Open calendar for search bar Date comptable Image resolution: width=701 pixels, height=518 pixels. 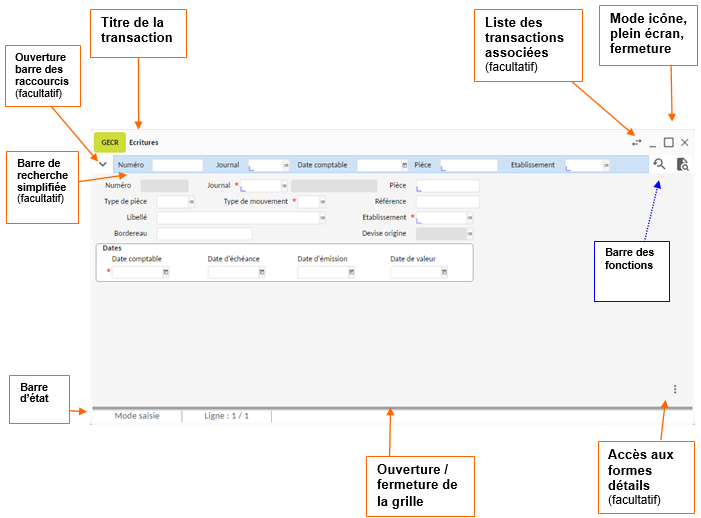click(404, 165)
